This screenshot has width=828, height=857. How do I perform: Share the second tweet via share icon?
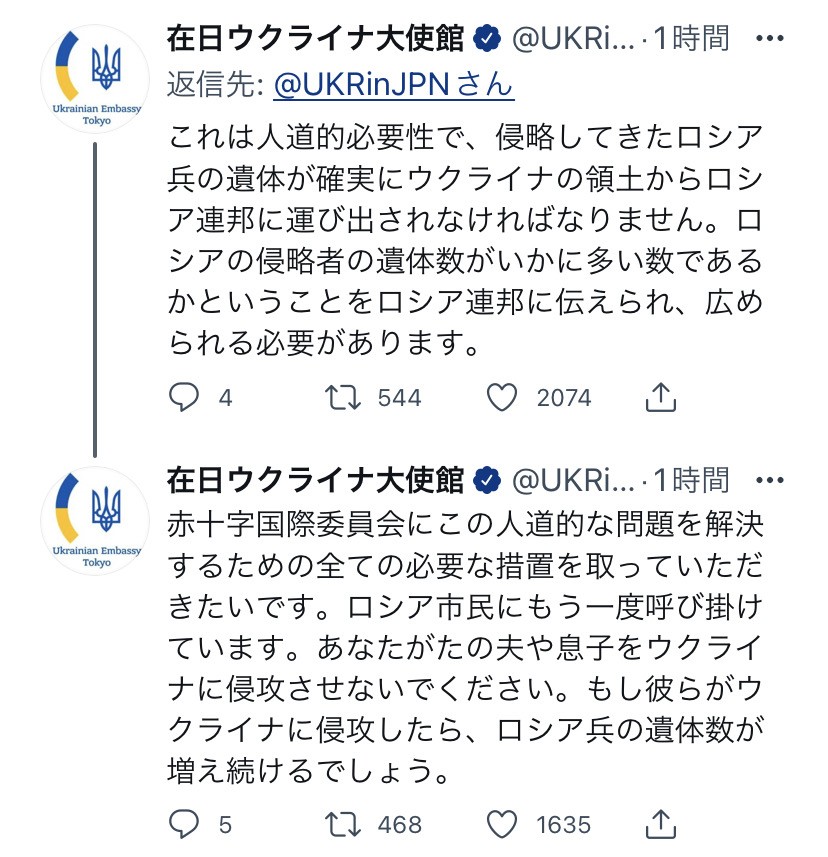(x=661, y=824)
